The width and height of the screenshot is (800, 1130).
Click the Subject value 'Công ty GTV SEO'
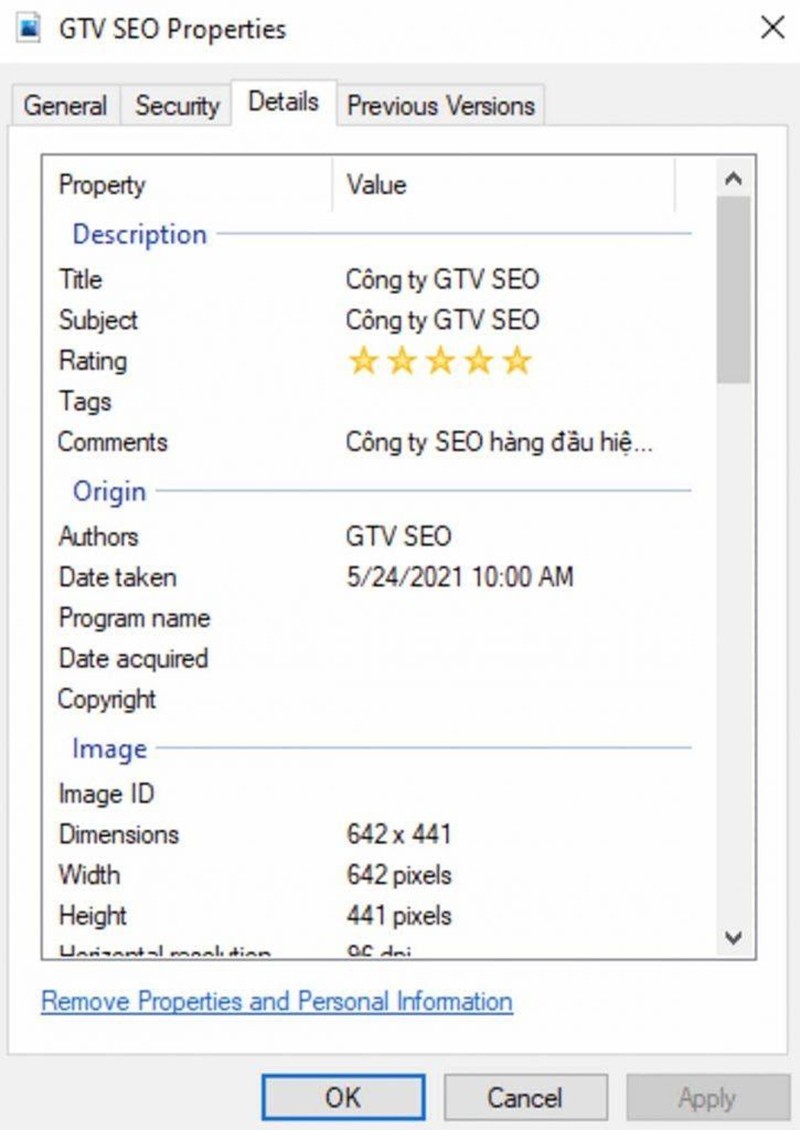tap(443, 320)
